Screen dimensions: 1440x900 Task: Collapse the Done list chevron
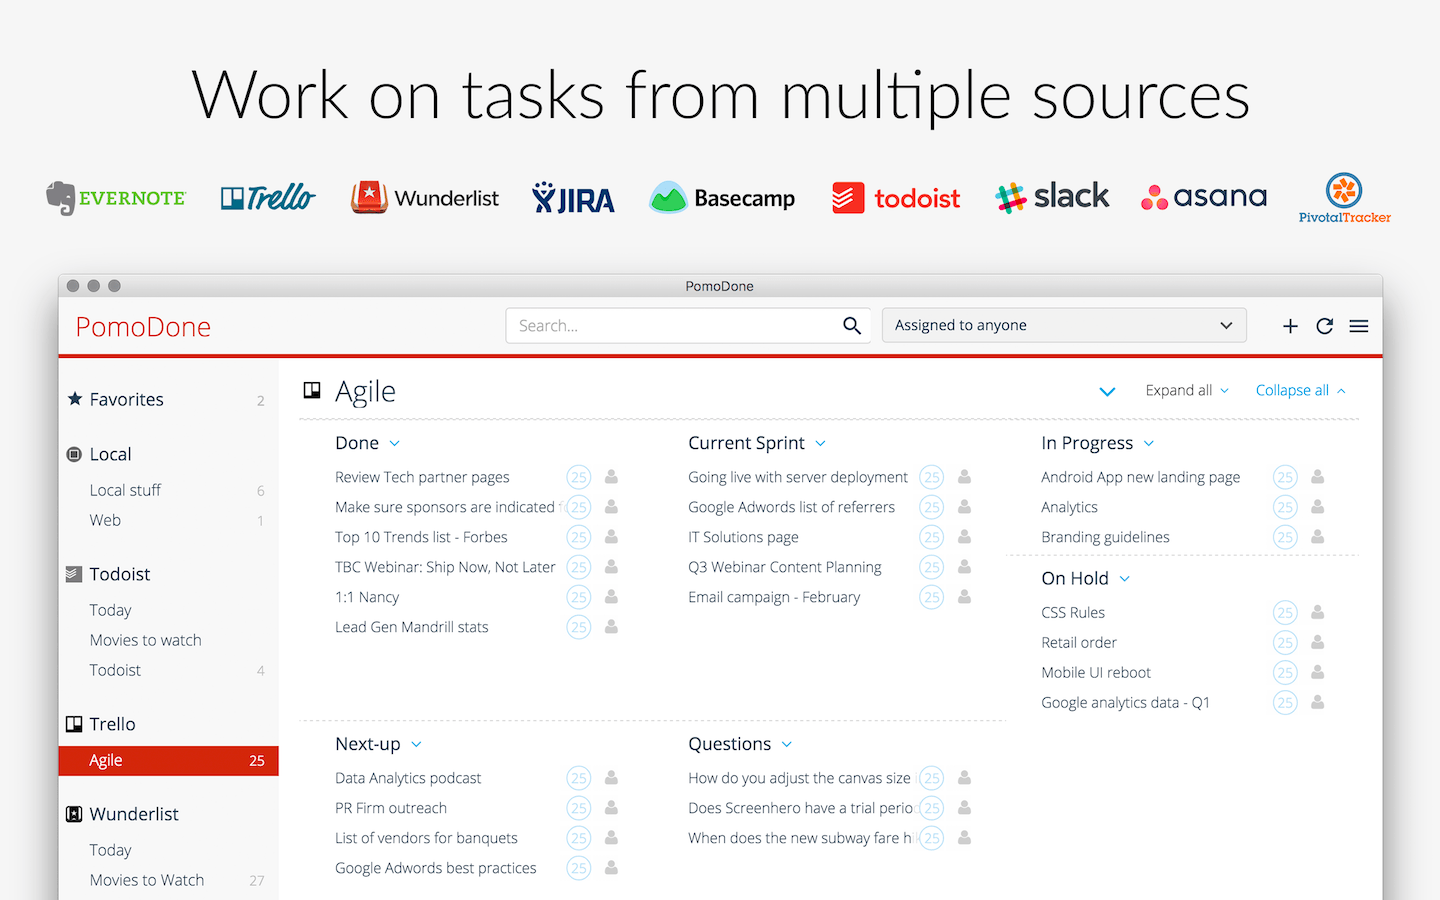(x=395, y=443)
